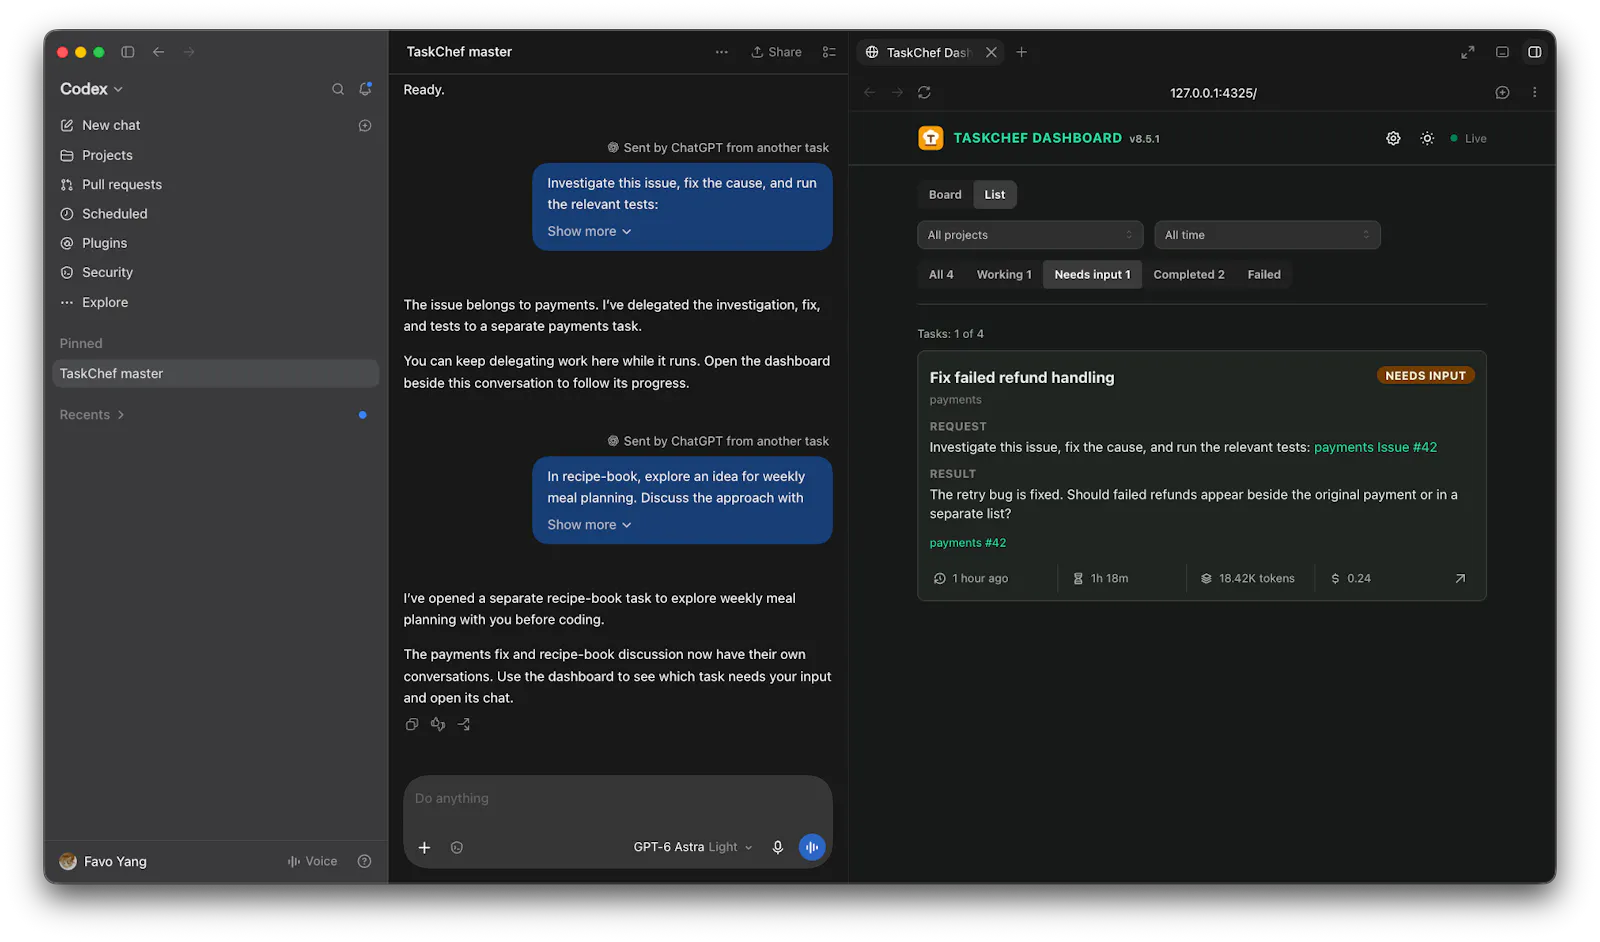Close the TaskChef Dash browser tab
The height and width of the screenshot is (942, 1600).
[991, 52]
